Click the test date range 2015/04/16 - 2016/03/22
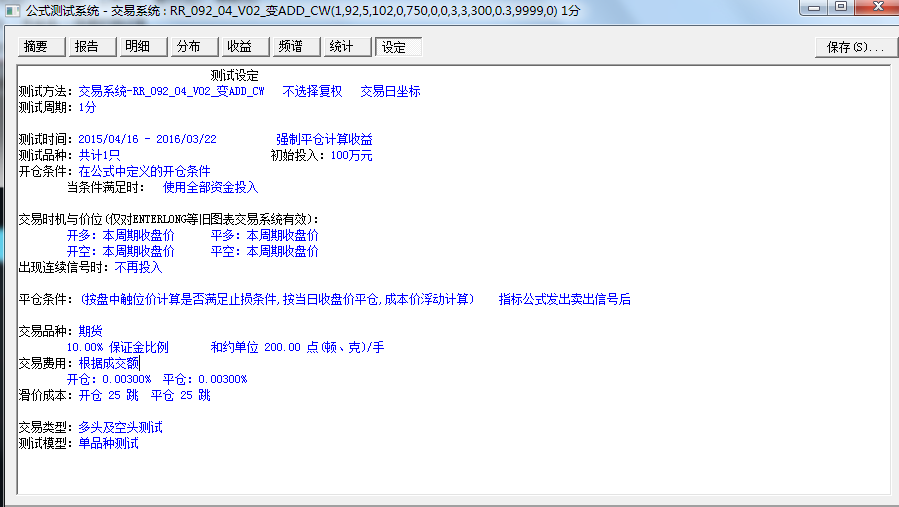Viewport: 899px width, 507px height. [147, 139]
